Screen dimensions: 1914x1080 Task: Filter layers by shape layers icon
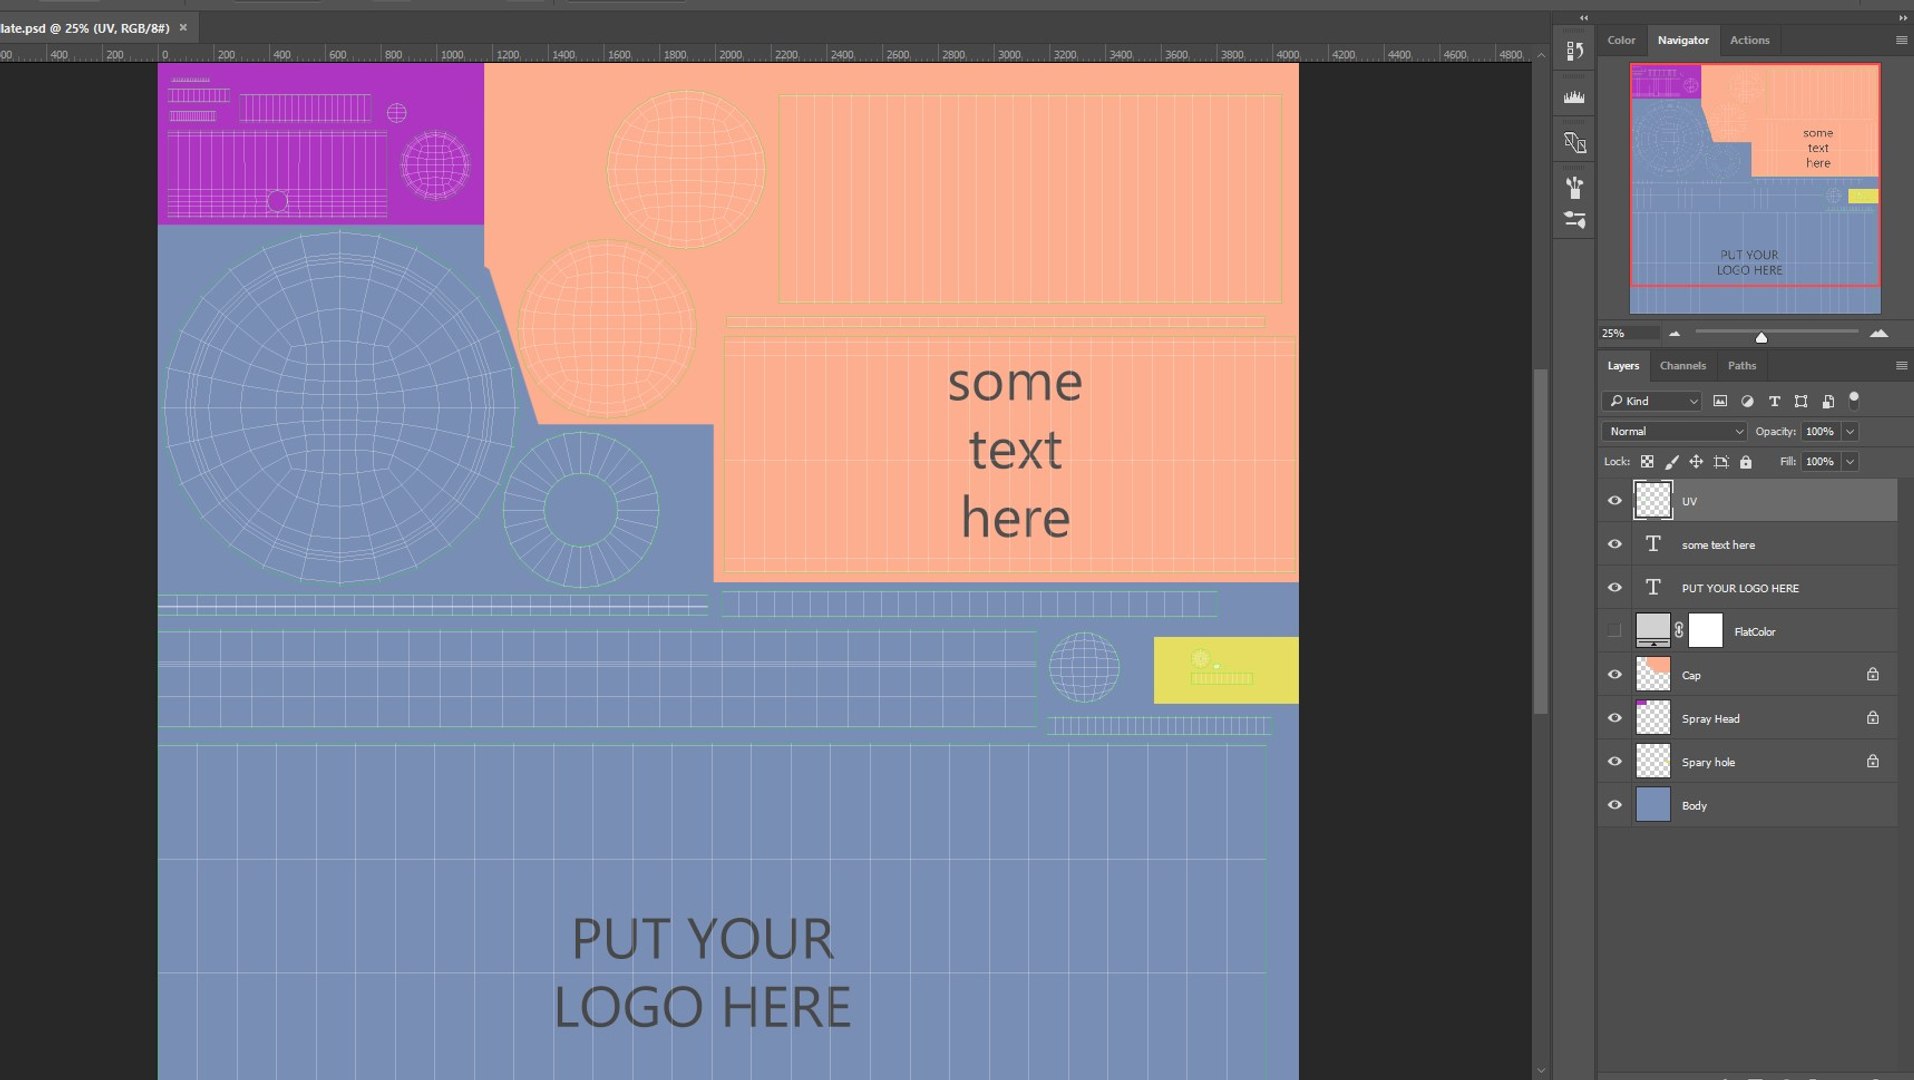[x=1801, y=401]
